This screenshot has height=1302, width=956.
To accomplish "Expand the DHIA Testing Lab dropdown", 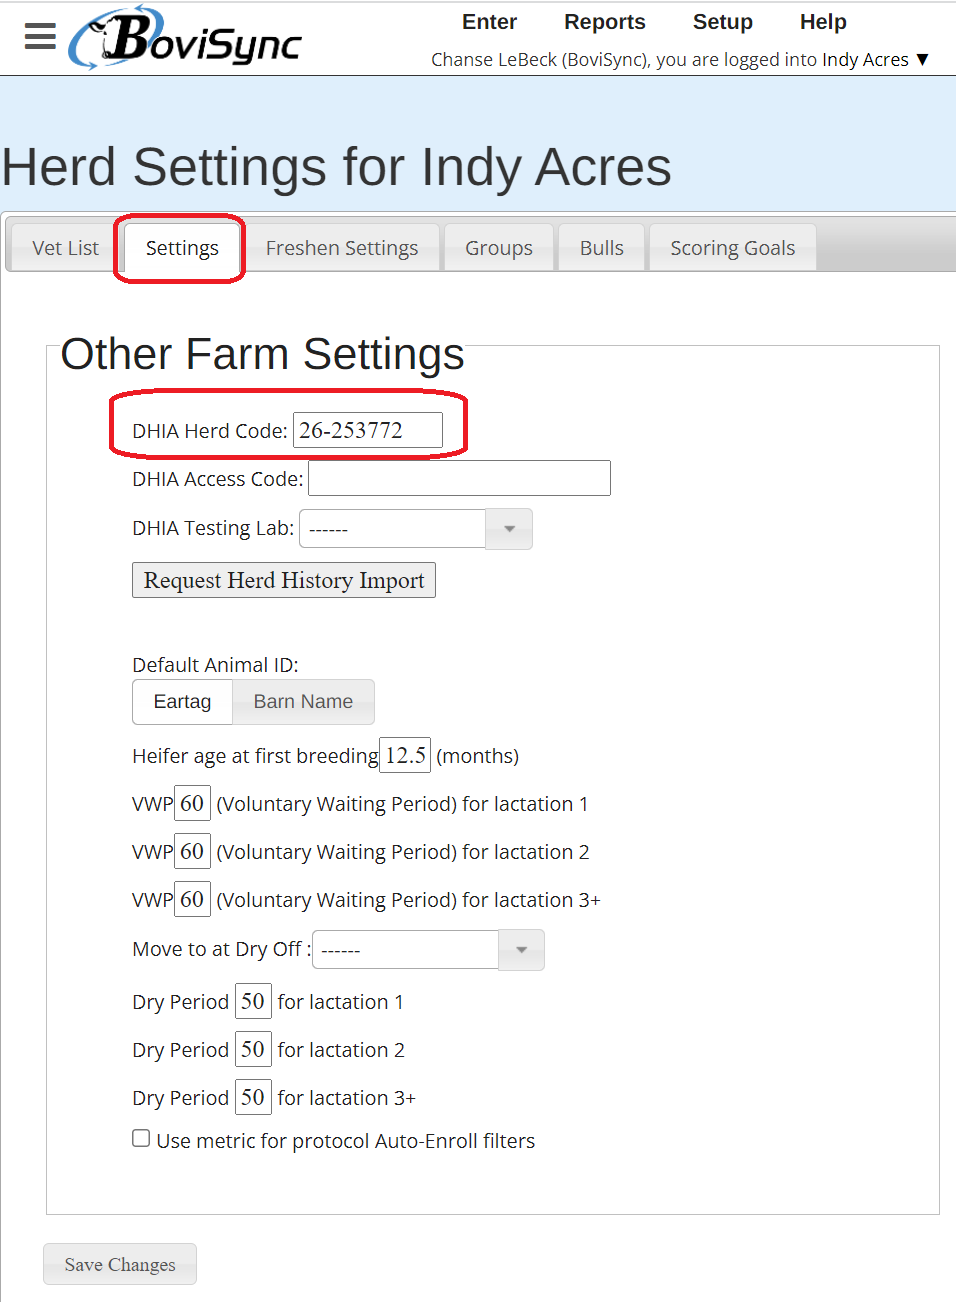I will pos(509,529).
